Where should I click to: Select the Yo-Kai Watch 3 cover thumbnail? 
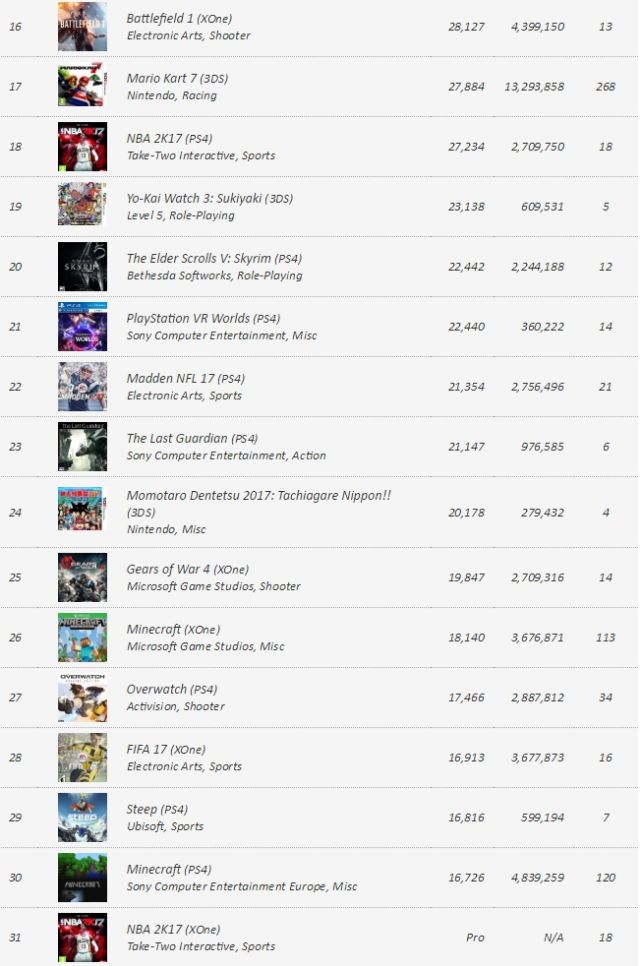click(82, 207)
